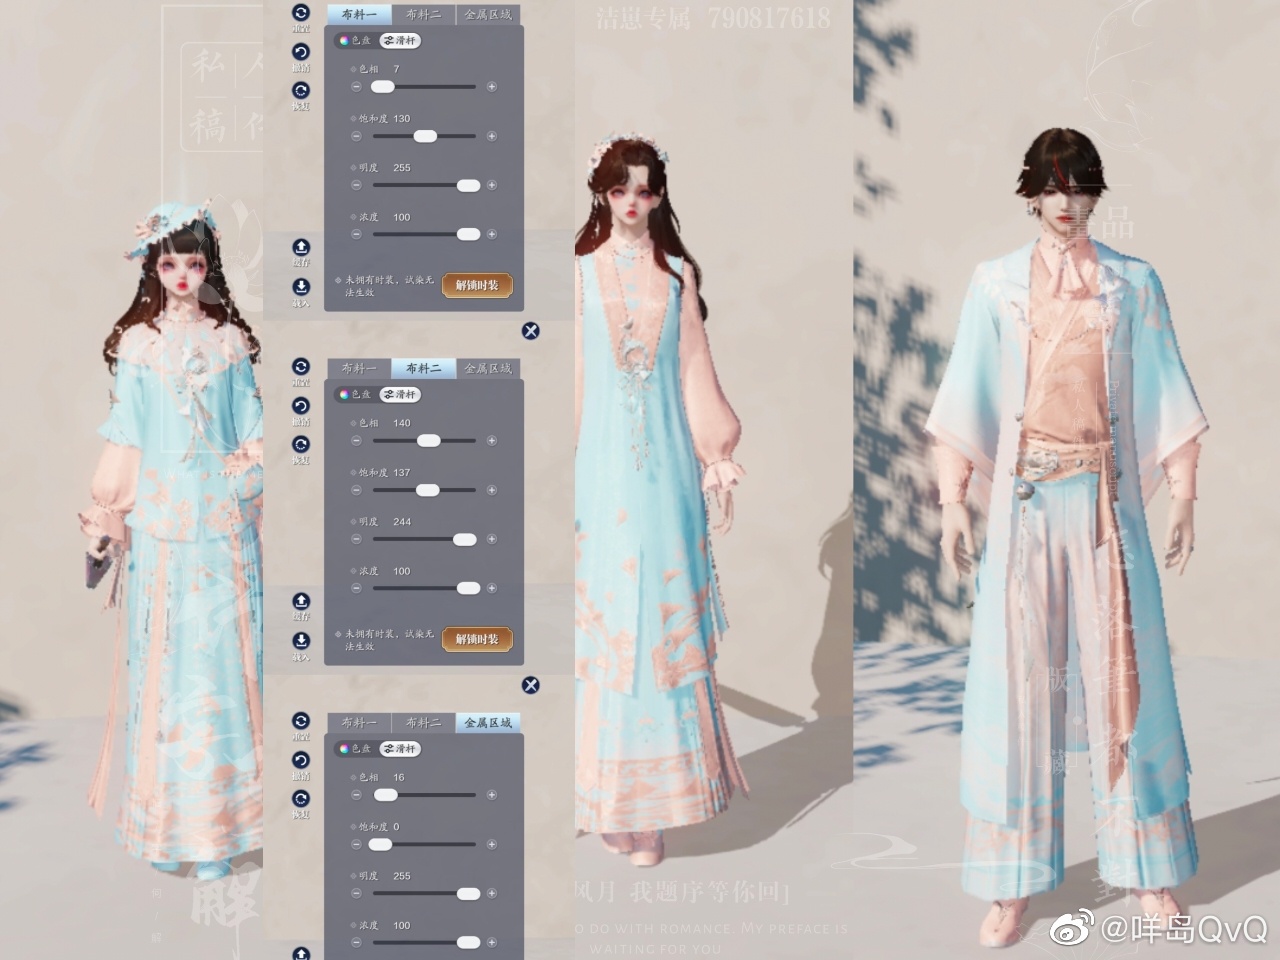Image resolution: width=1280 pixels, height=960 pixels.
Task: Click the @咩岛QvQ Weibo watermark handle
Action: (x=1184, y=930)
